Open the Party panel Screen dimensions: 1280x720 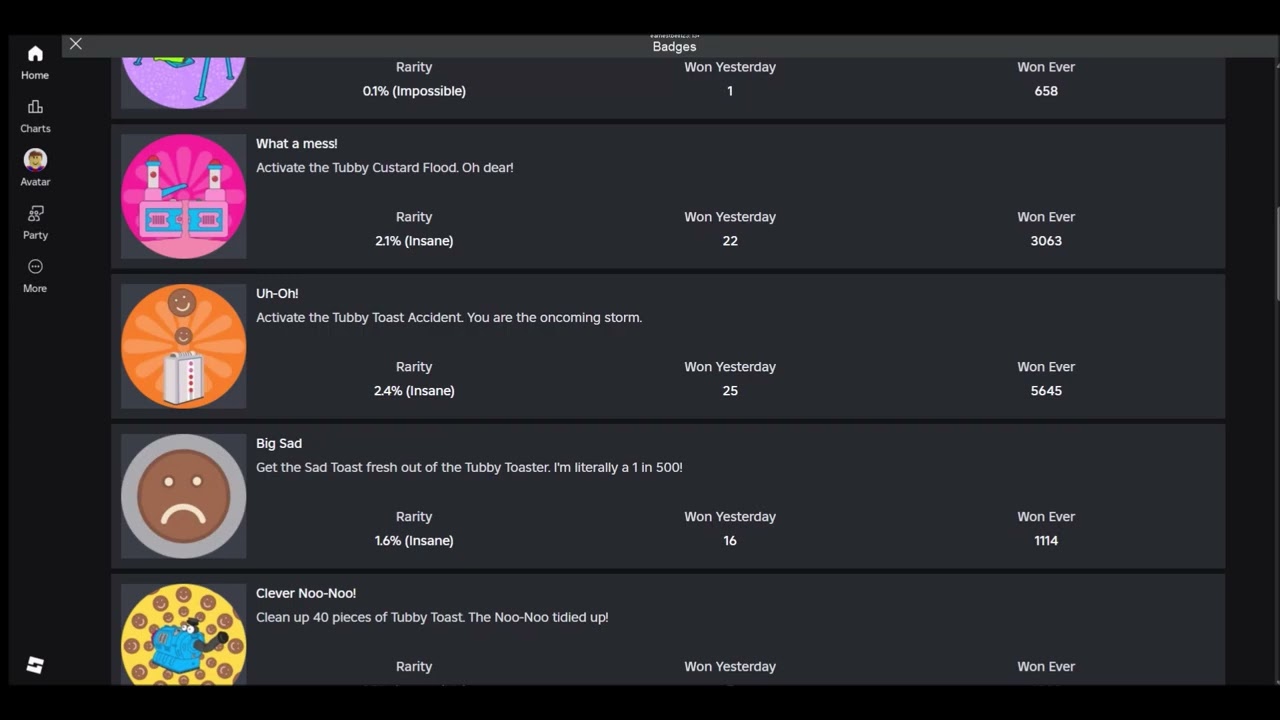pos(35,222)
